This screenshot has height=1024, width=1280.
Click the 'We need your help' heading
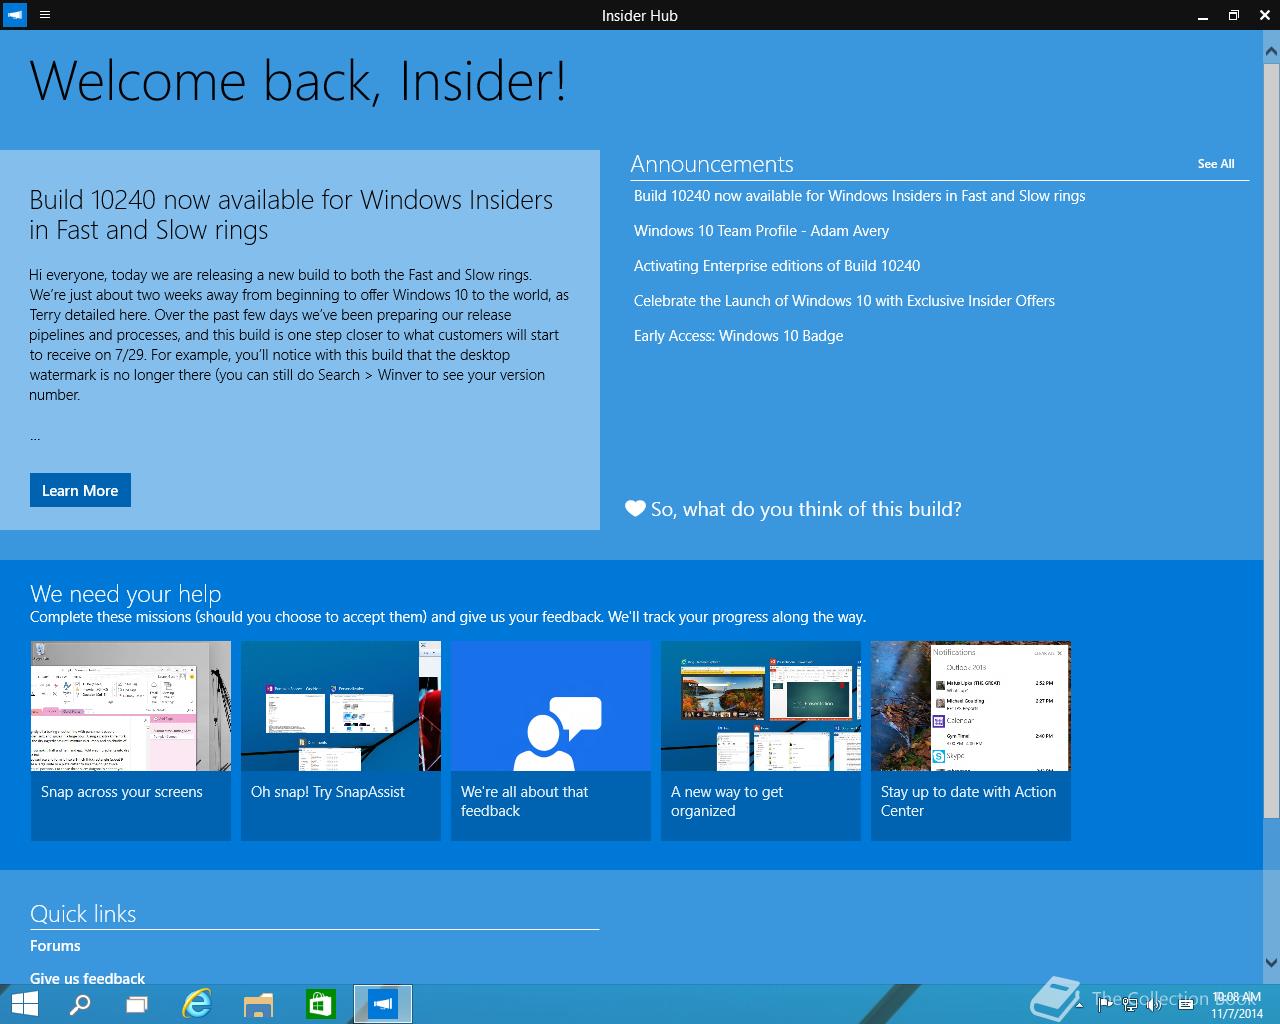pyautogui.click(x=125, y=593)
